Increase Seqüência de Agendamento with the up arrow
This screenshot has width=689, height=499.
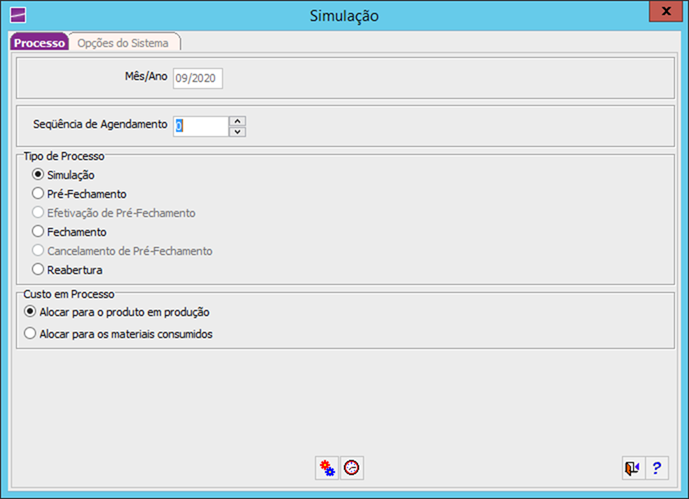237,121
